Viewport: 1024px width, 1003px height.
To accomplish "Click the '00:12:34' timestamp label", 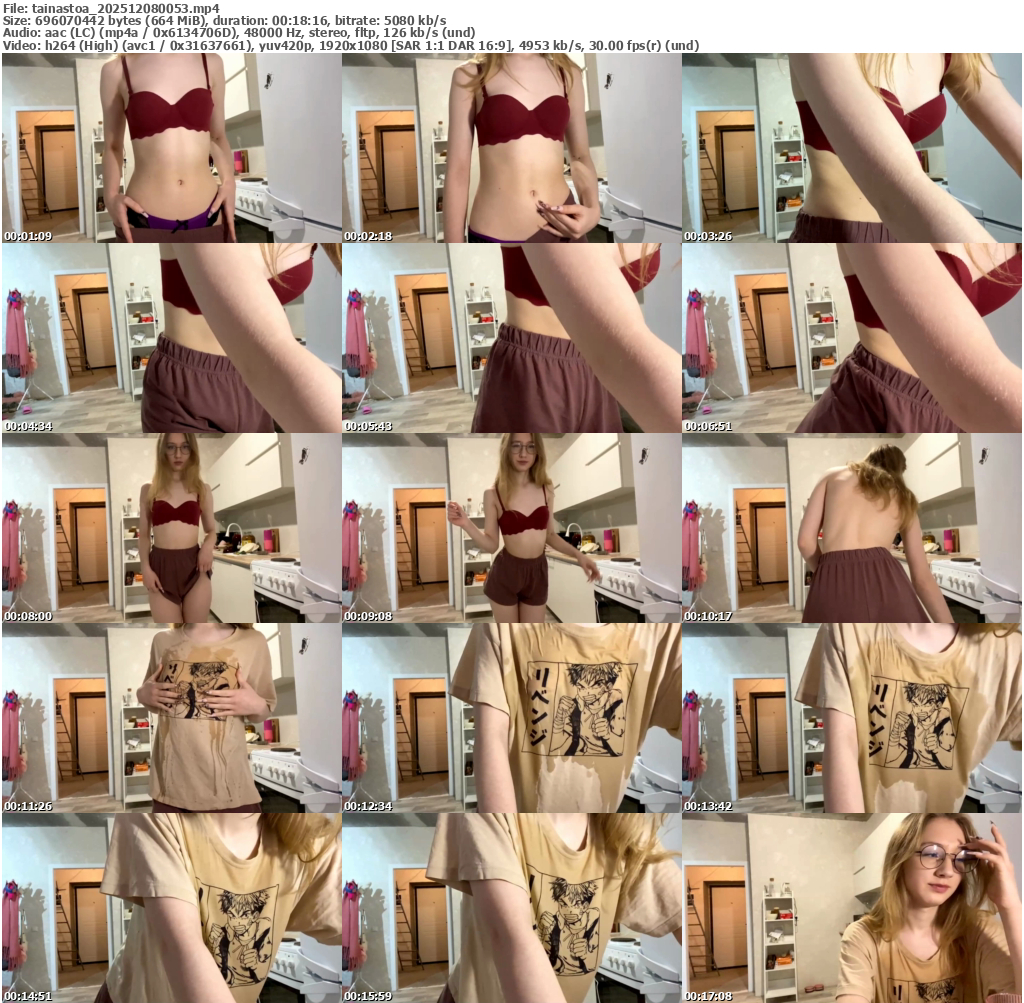I will [368, 806].
